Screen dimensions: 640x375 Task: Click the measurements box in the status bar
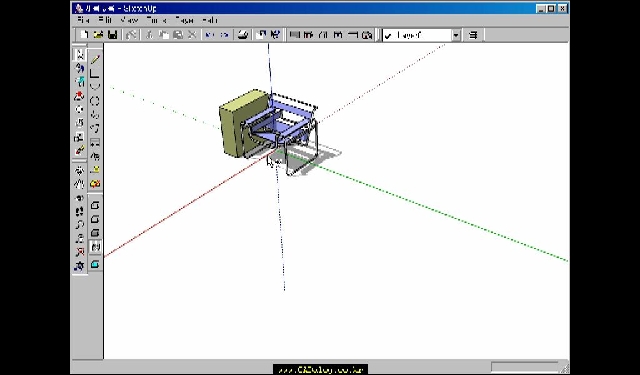[x=524, y=366]
